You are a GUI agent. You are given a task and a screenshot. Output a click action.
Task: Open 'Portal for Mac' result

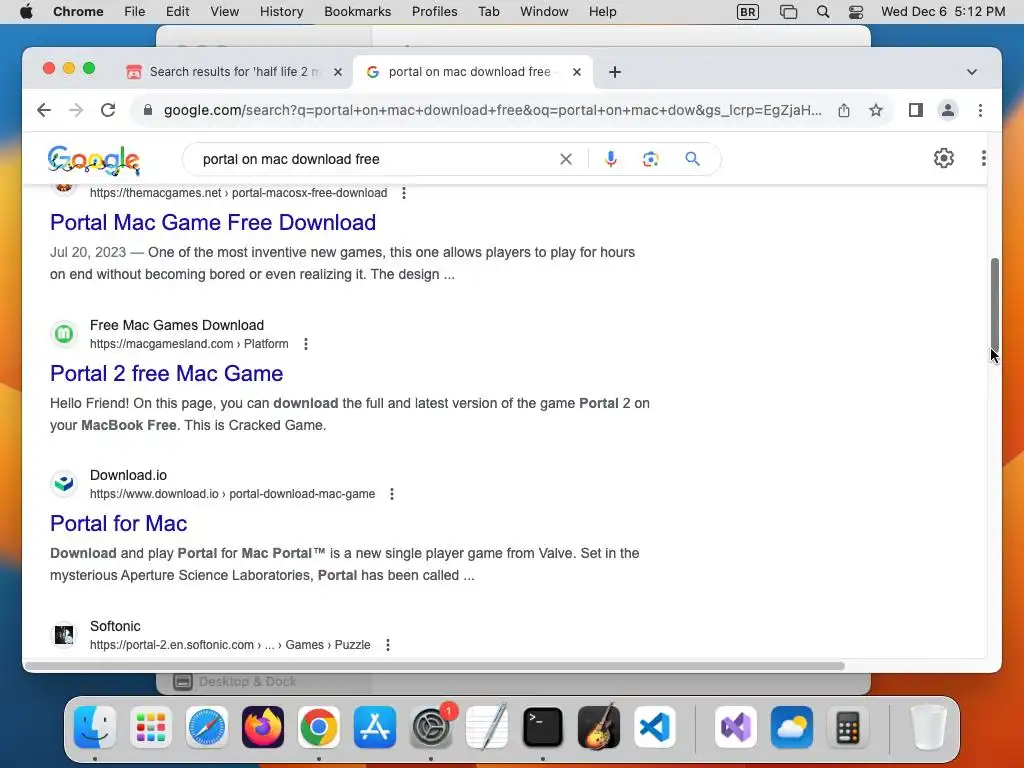pos(119,523)
